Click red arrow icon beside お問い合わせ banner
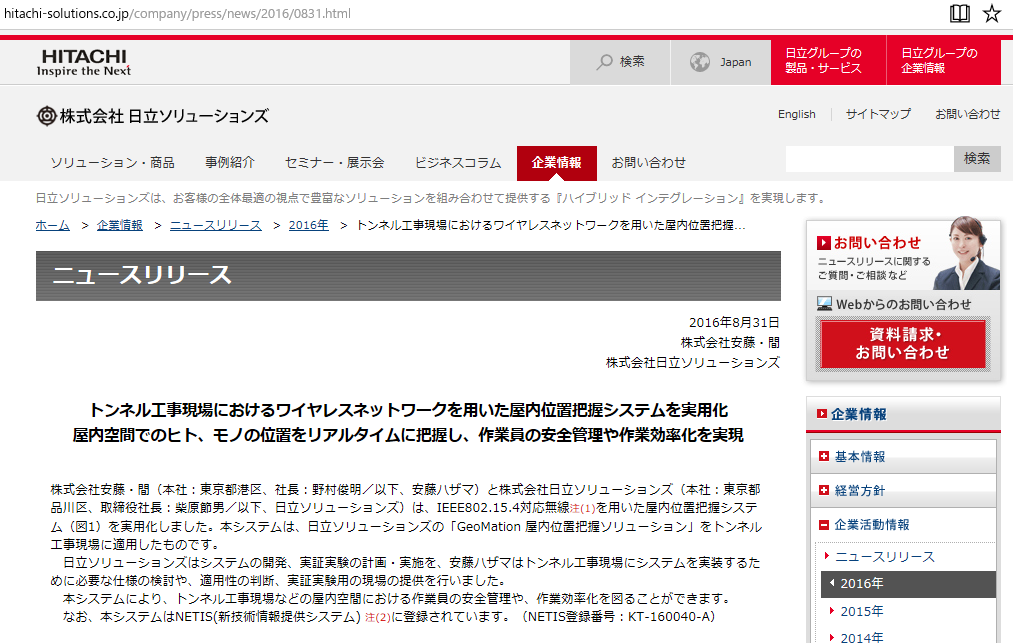The width and height of the screenshot is (1013, 643). tap(824, 243)
